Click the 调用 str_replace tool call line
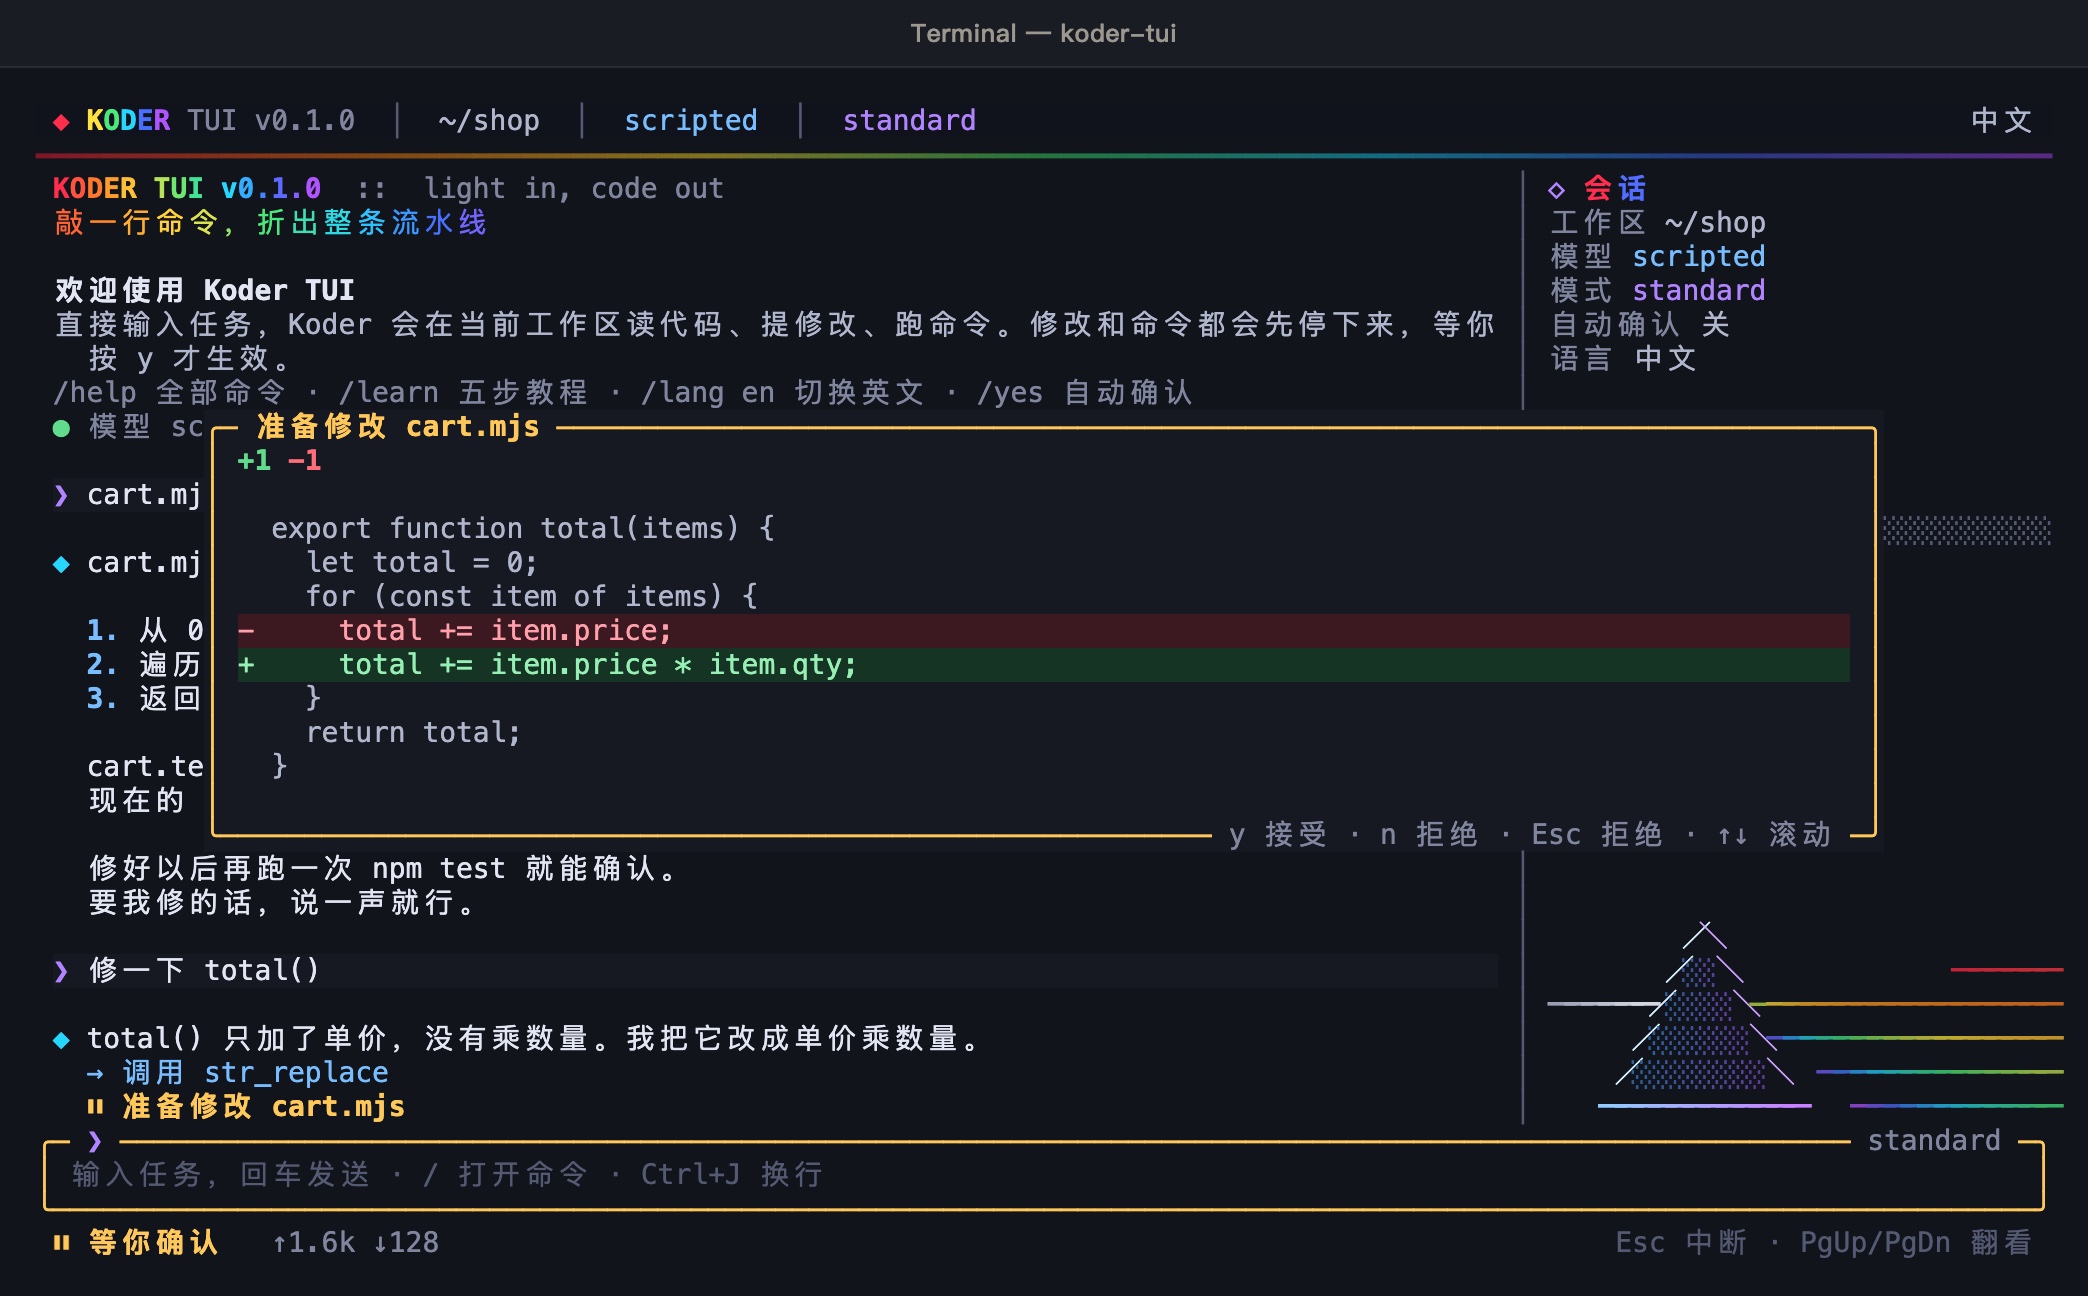 [x=237, y=1072]
